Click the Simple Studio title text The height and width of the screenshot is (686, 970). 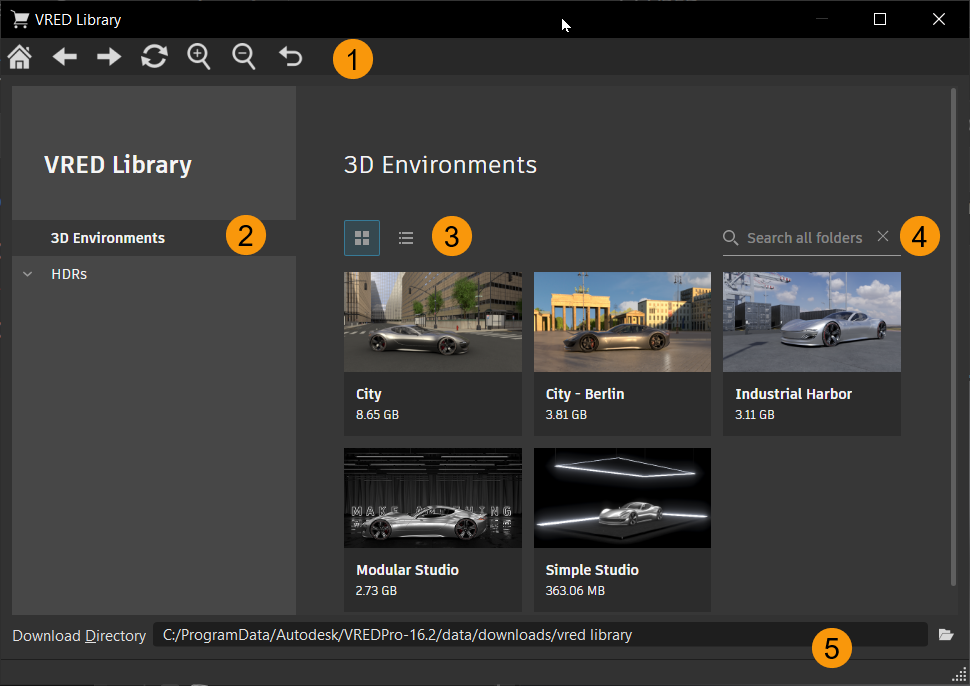tap(592, 570)
